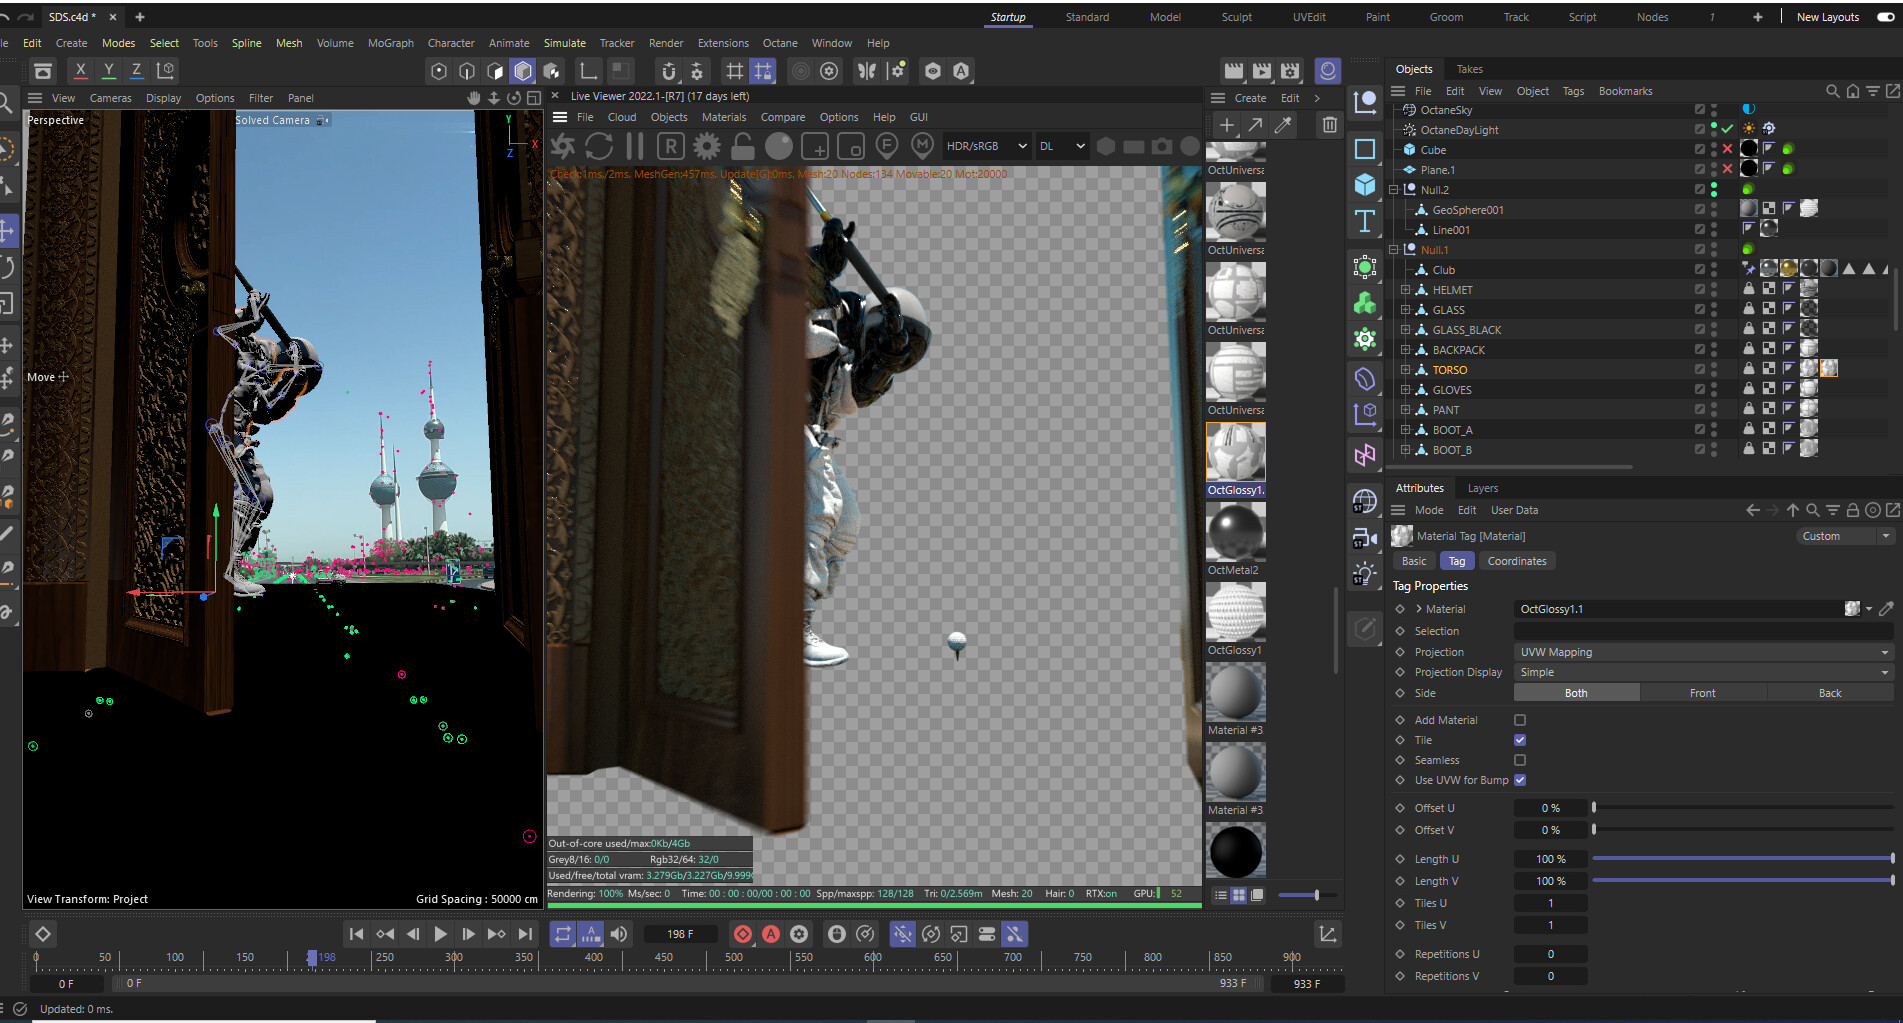Open the HDR/sRGB color space dropdown

pyautogui.click(x=985, y=147)
